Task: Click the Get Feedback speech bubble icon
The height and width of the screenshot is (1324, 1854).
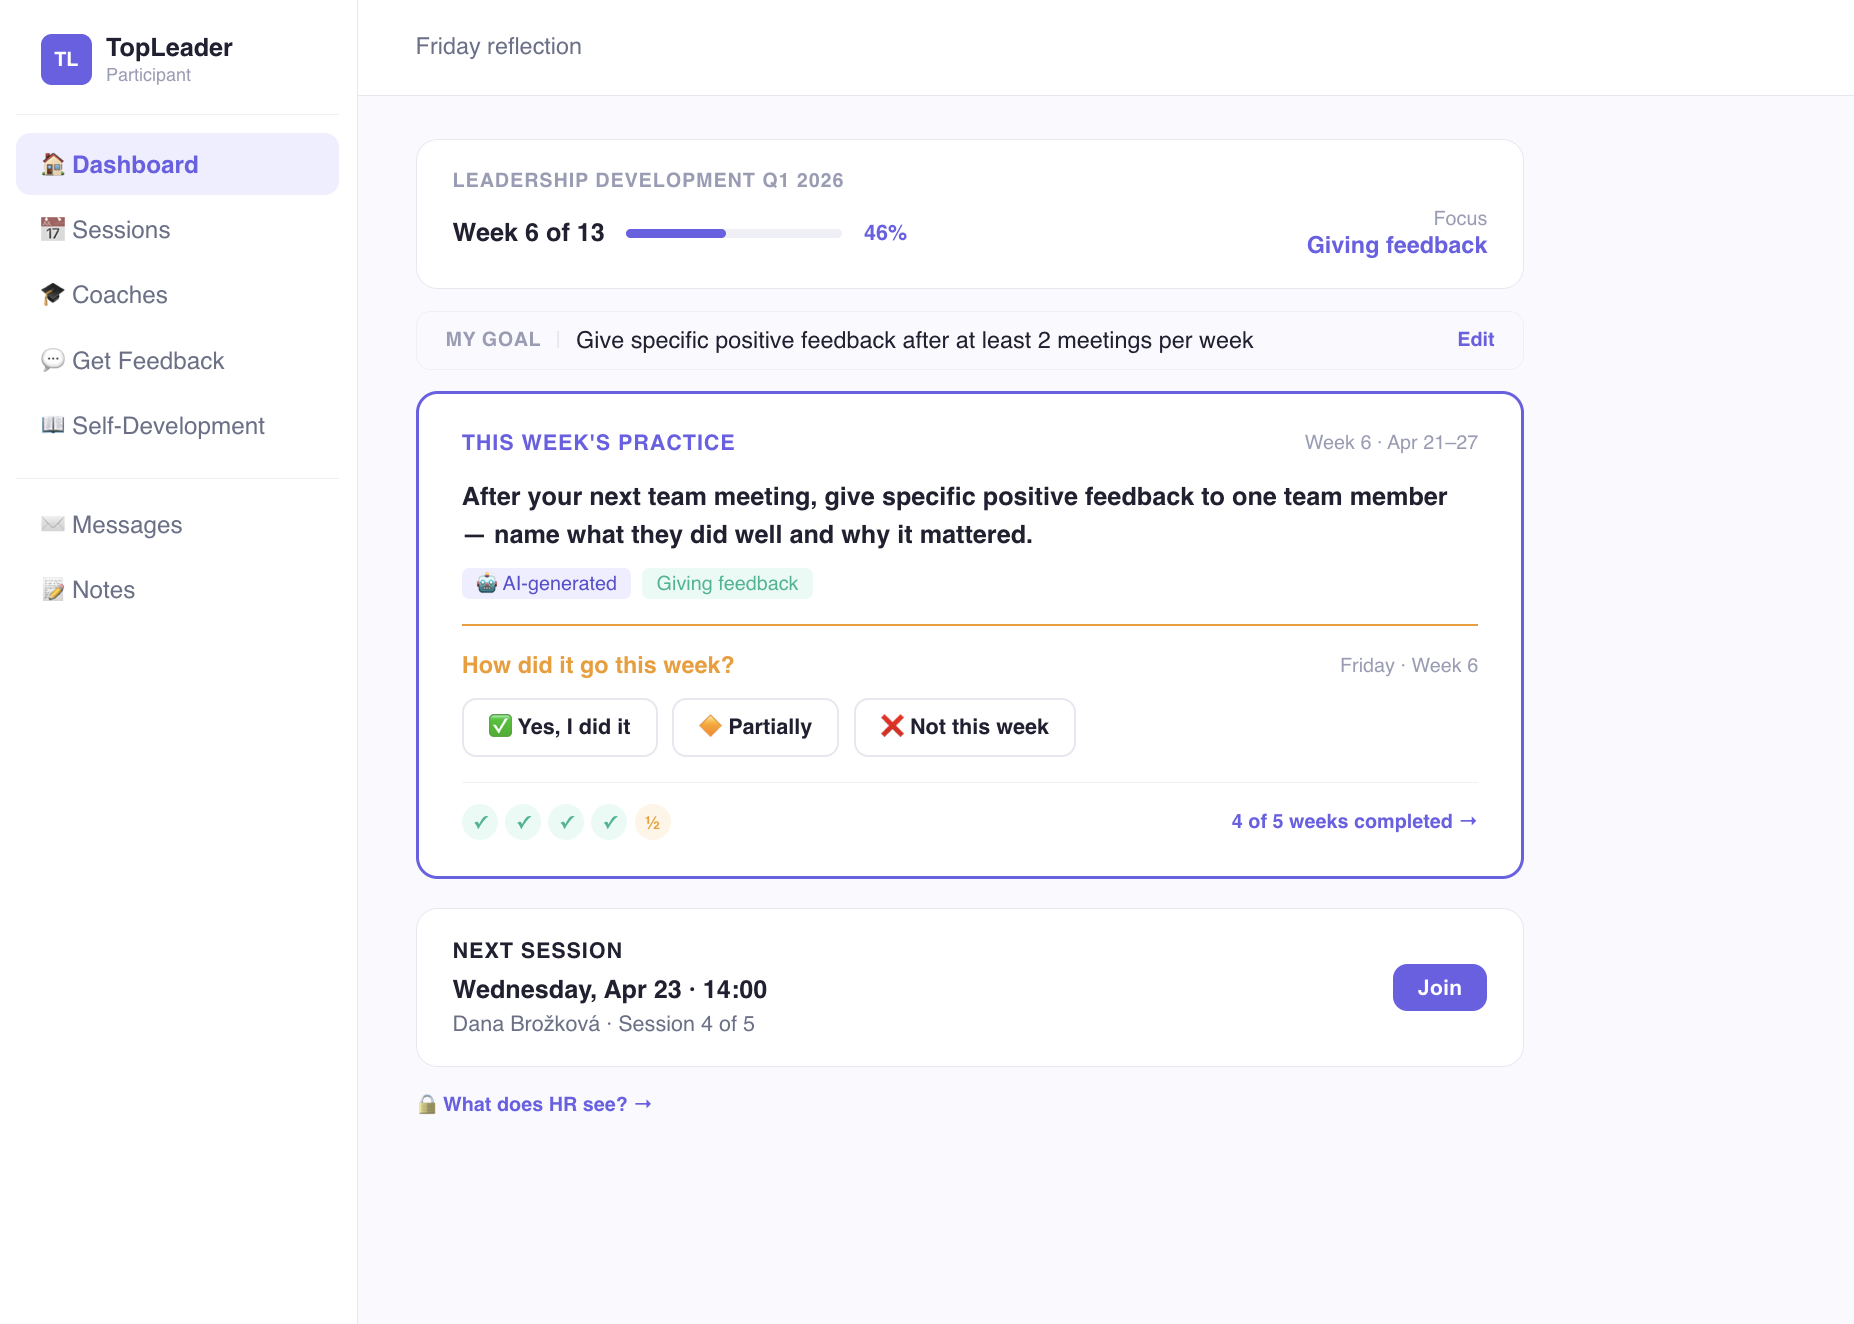Action: coord(53,360)
